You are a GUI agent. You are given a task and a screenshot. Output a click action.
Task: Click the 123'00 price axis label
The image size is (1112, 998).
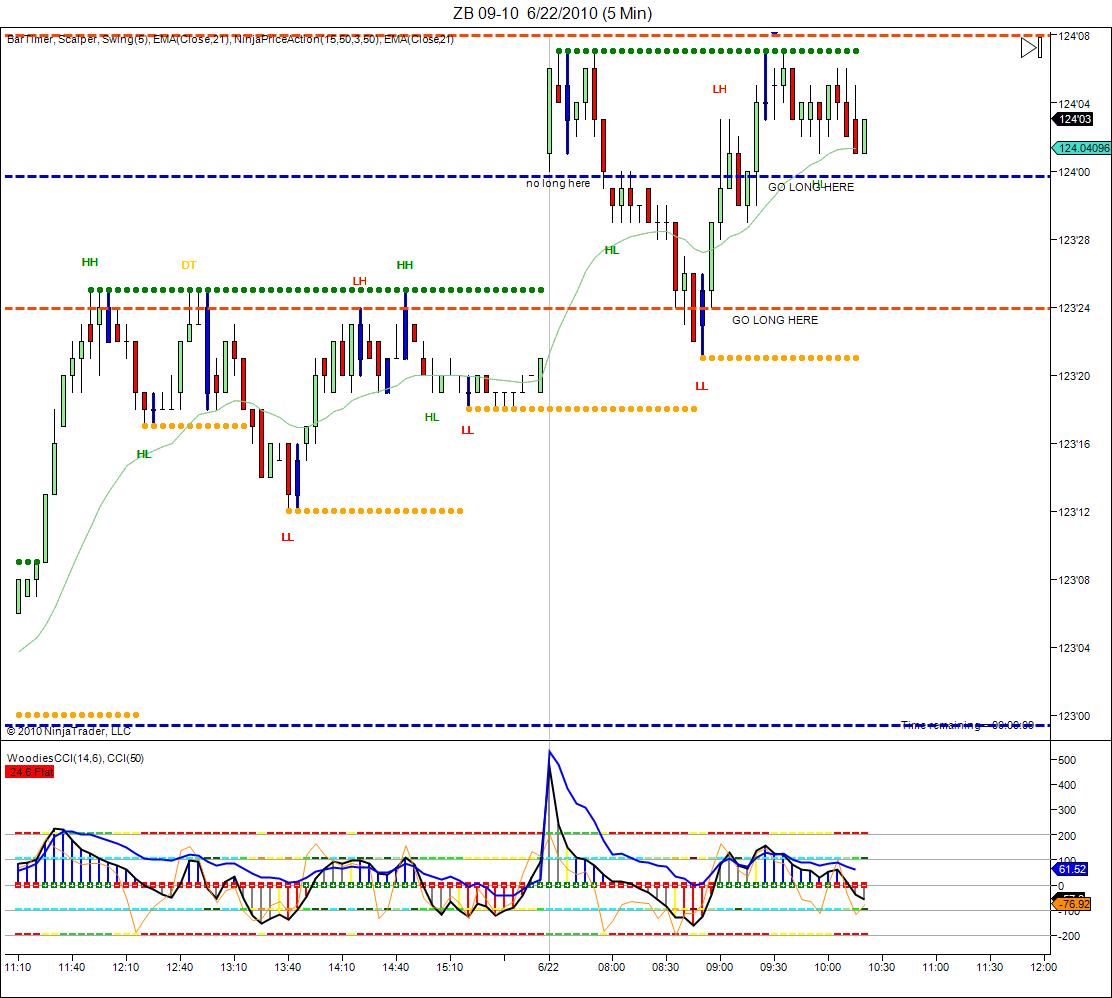point(1074,716)
